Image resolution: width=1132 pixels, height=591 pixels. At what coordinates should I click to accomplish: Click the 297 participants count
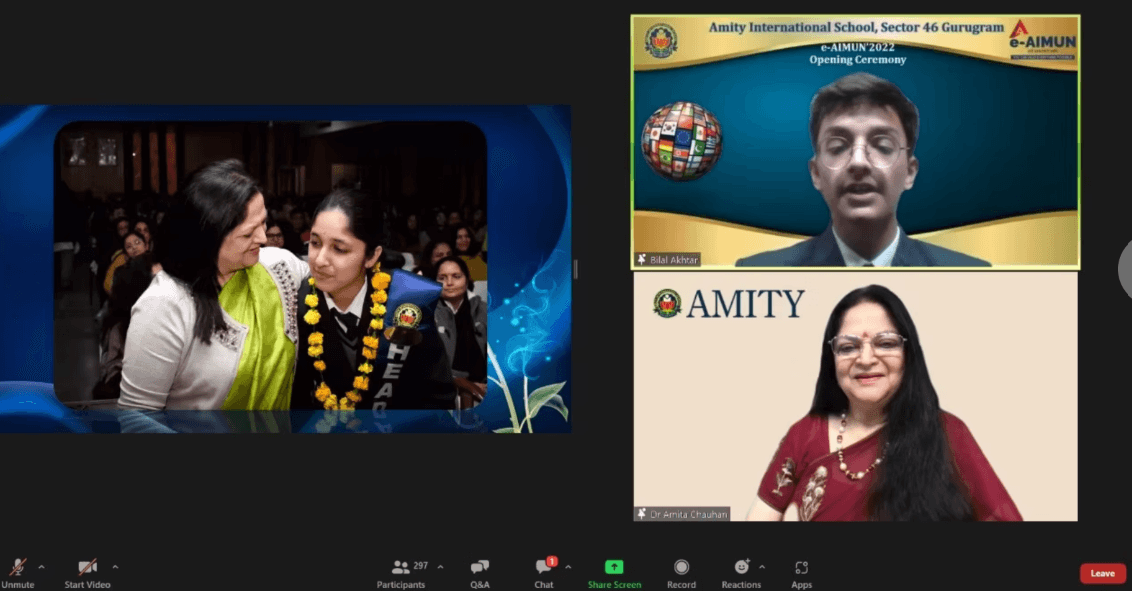420,566
